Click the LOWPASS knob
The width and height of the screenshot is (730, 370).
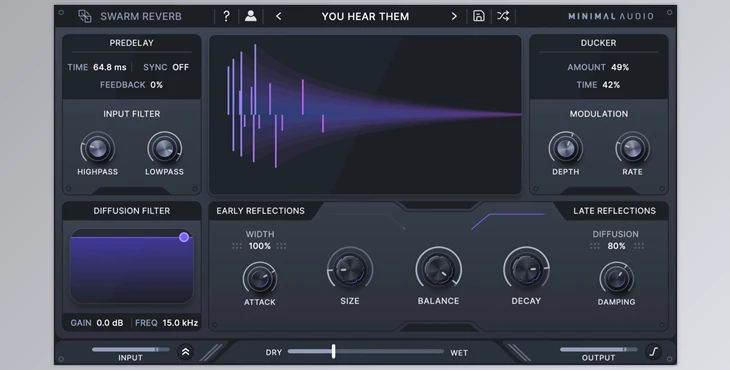pyautogui.click(x=164, y=149)
